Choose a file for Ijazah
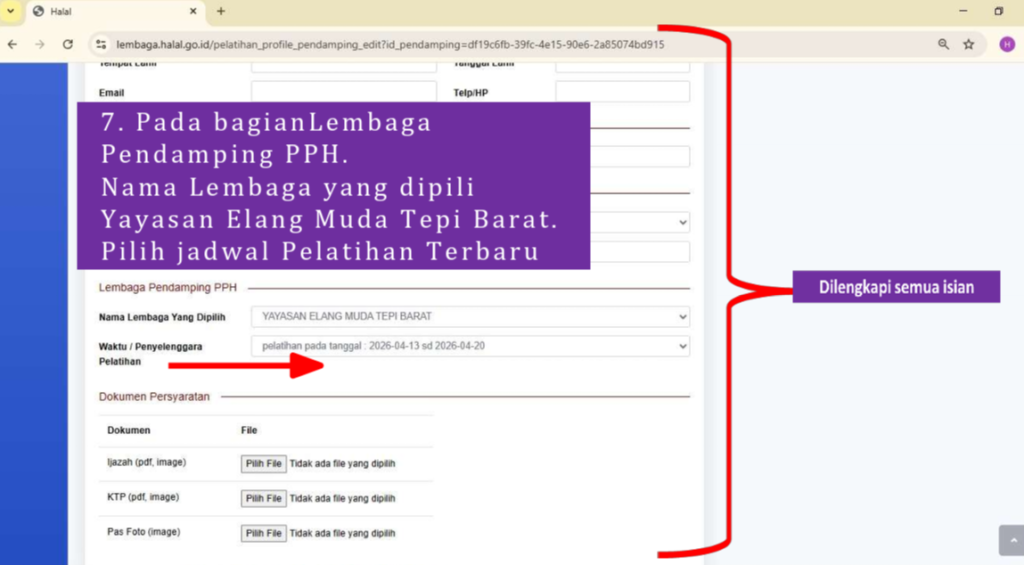1024x565 pixels. click(x=263, y=464)
